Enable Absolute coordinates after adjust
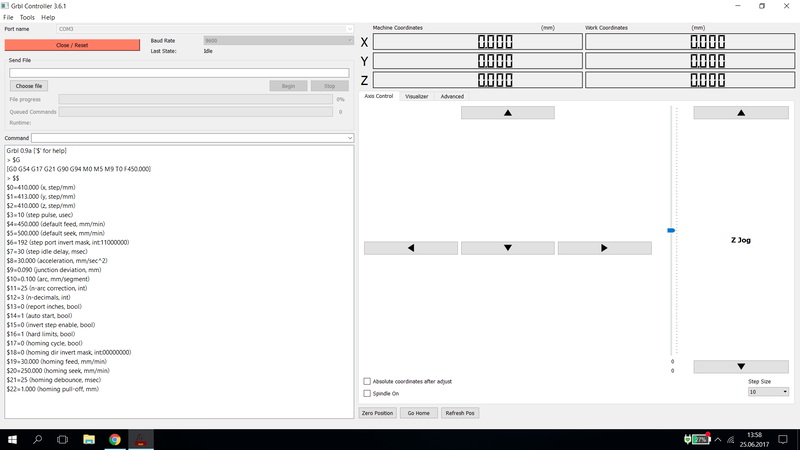The width and height of the screenshot is (800, 450). tap(367, 381)
